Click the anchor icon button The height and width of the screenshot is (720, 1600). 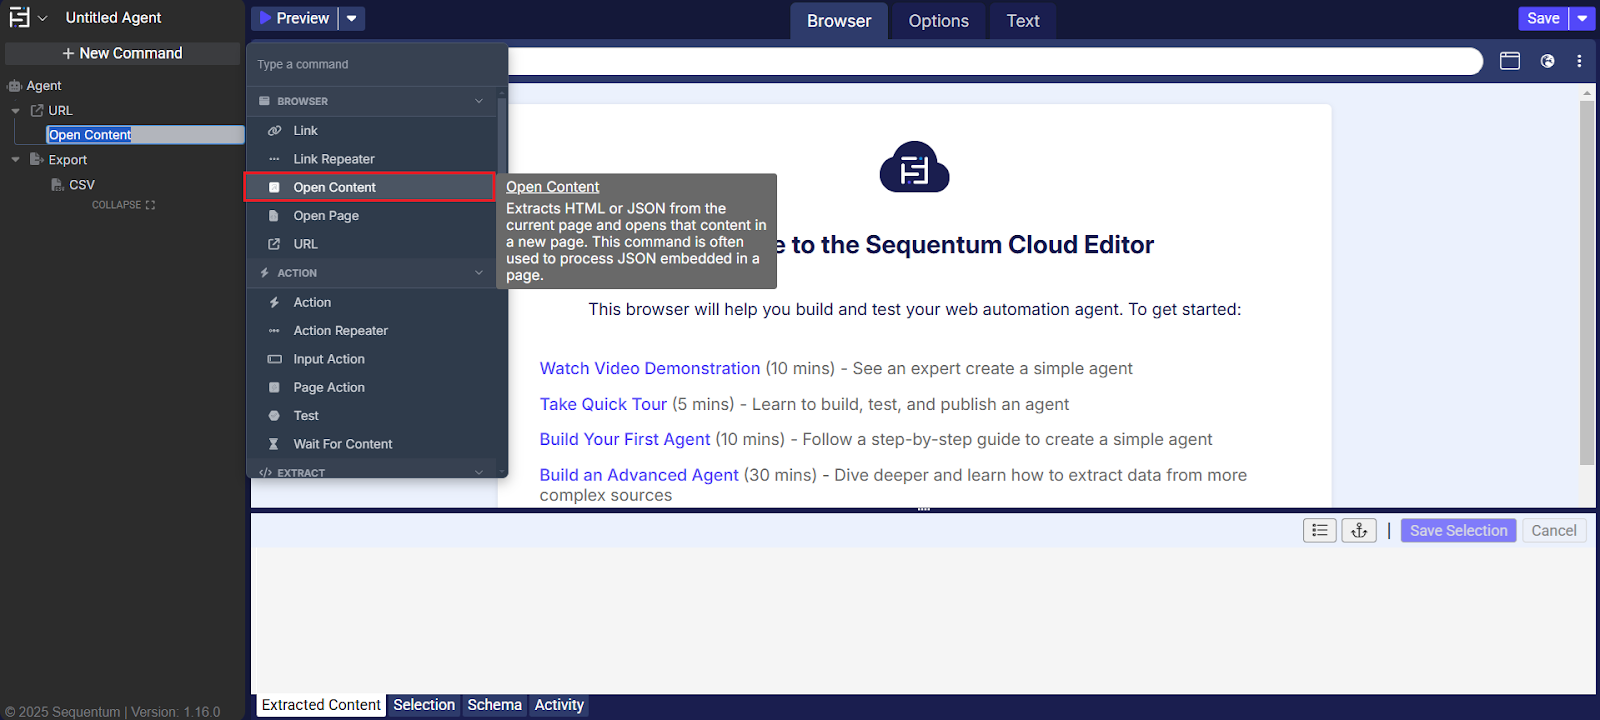coord(1359,530)
